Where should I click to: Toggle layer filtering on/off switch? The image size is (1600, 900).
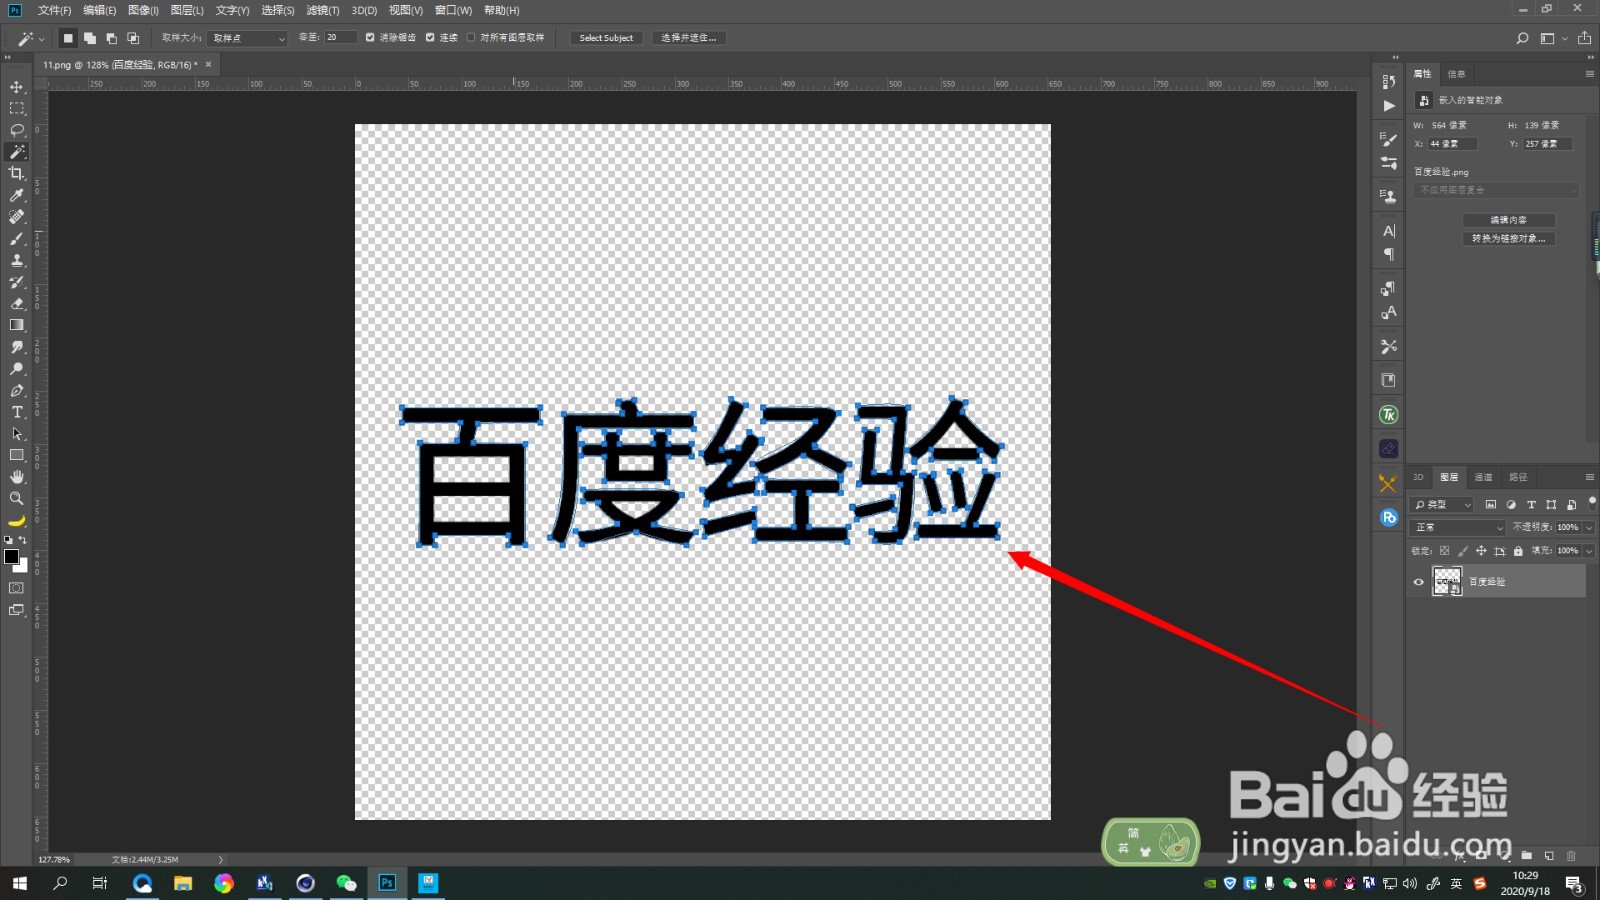[1592, 502]
